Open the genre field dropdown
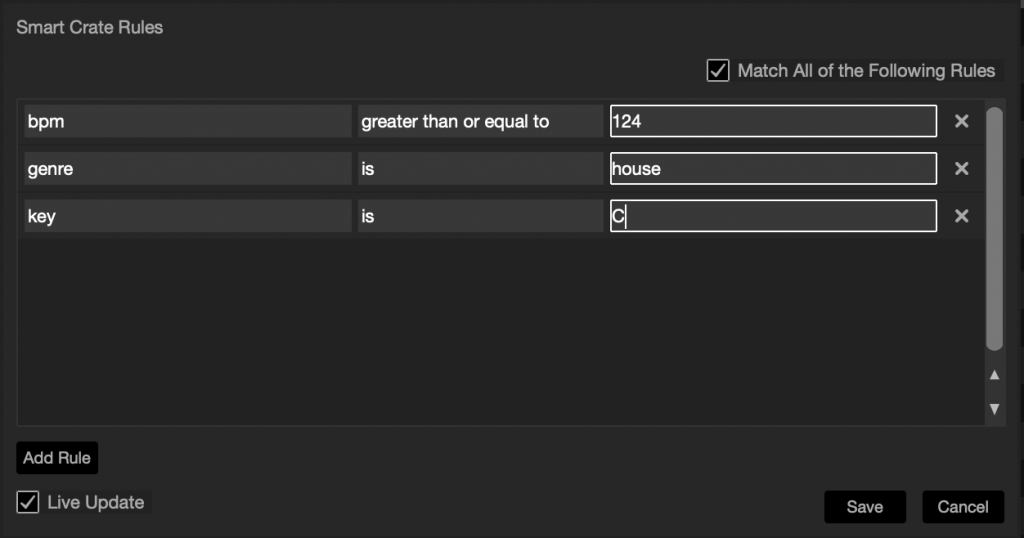 tap(187, 169)
